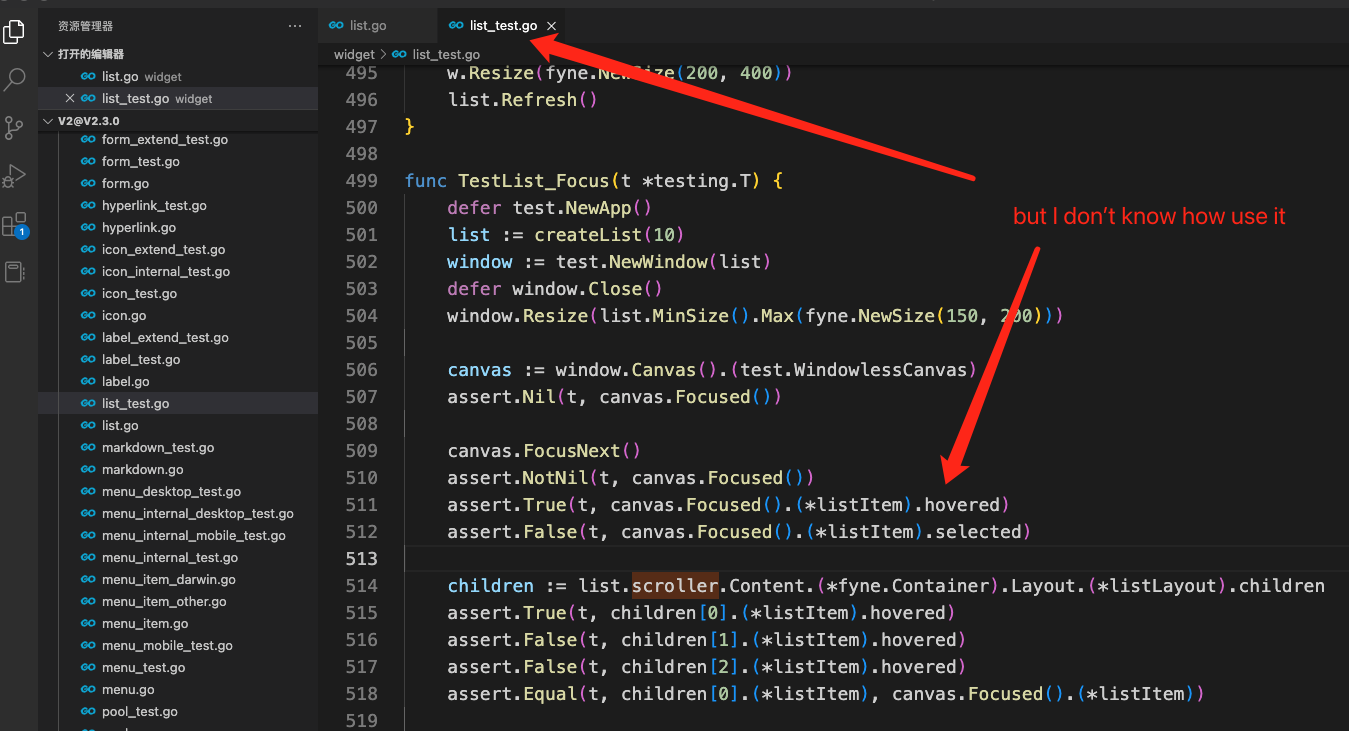Open menu_item_darwin.go in the file tree

point(178,580)
